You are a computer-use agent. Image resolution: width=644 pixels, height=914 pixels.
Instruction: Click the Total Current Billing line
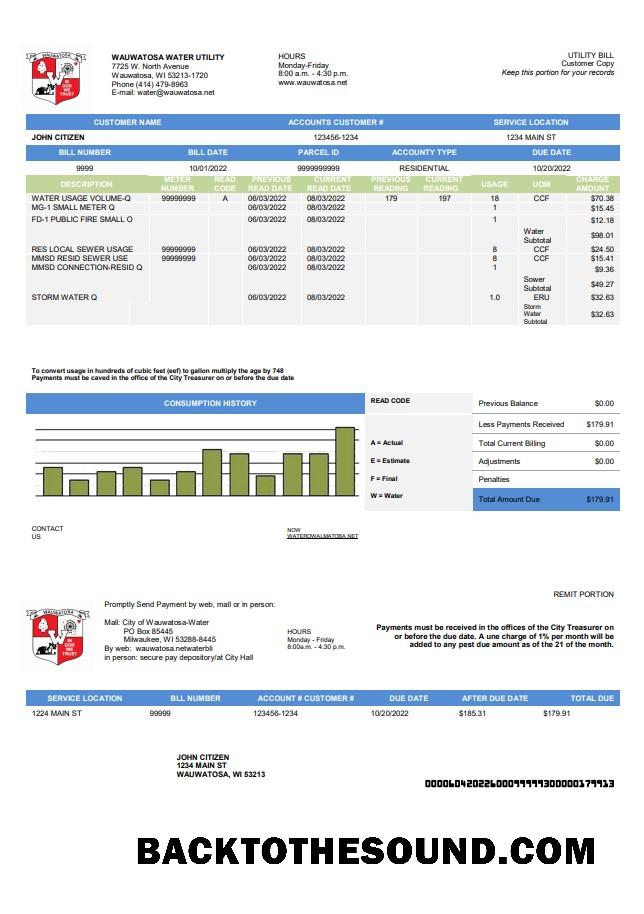tap(546, 444)
